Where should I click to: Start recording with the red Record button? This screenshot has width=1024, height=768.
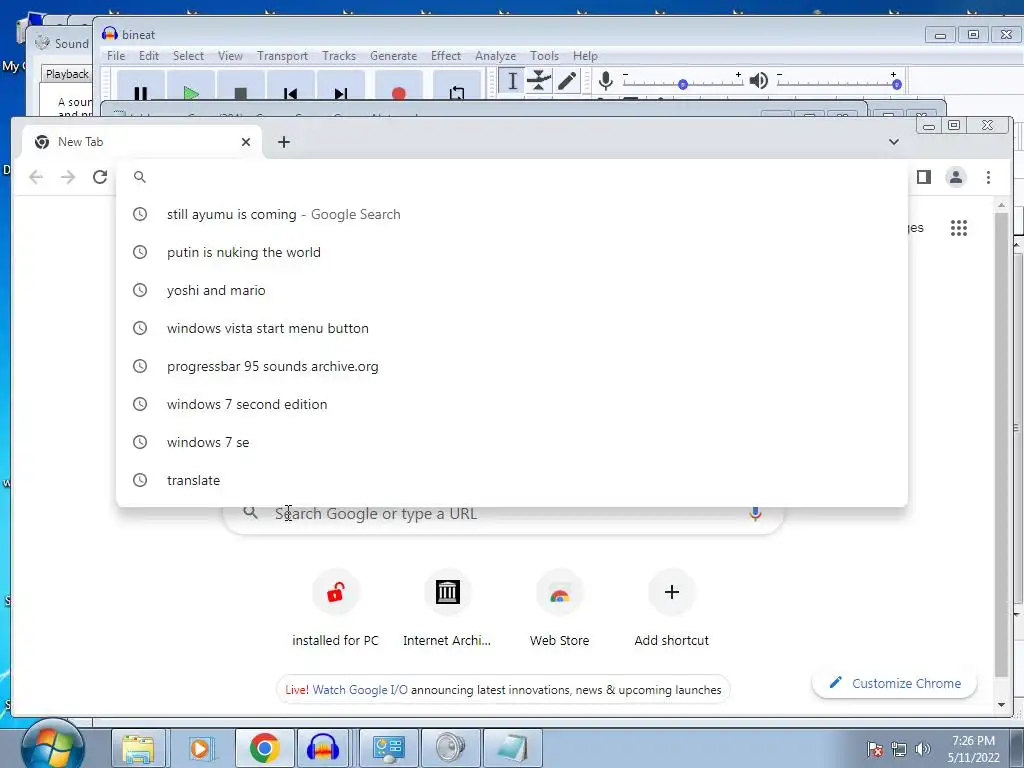[398, 89]
